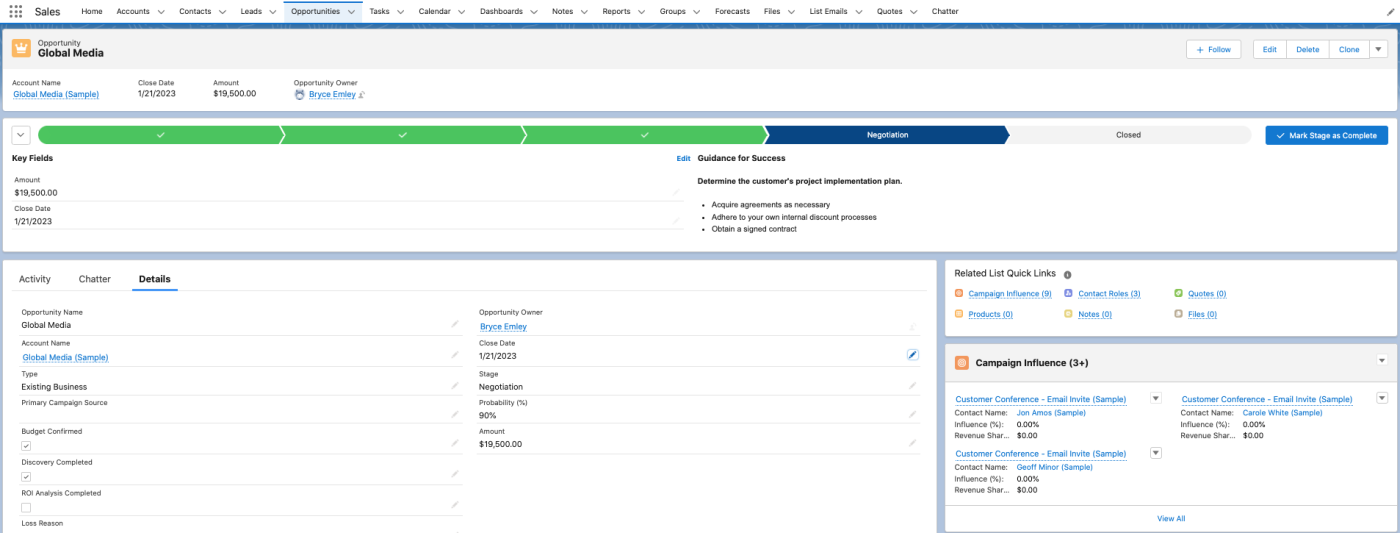
Task: Open the Carole White (Sample) contact link
Action: pos(1282,412)
